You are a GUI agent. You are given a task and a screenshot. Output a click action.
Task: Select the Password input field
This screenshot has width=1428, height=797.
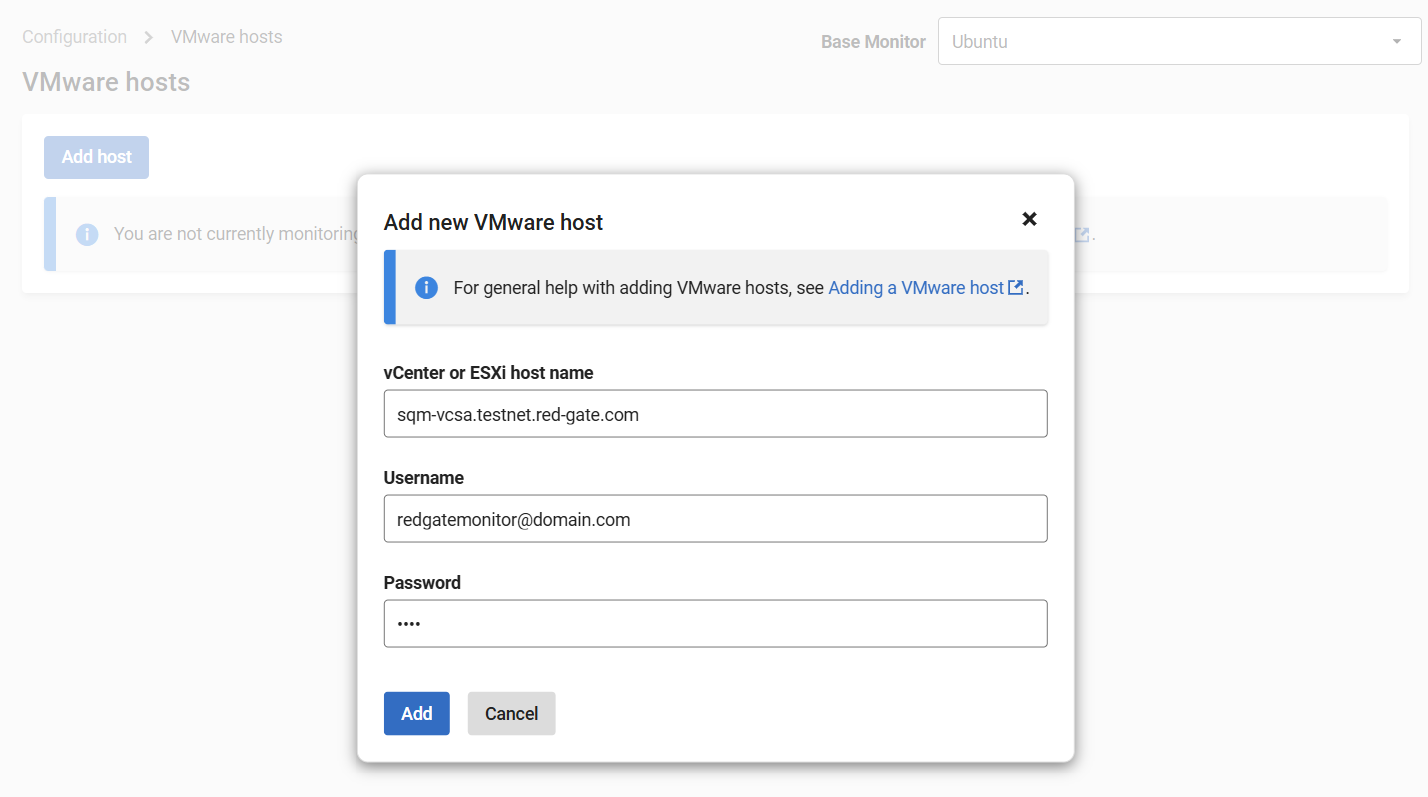tap(715, 624)
